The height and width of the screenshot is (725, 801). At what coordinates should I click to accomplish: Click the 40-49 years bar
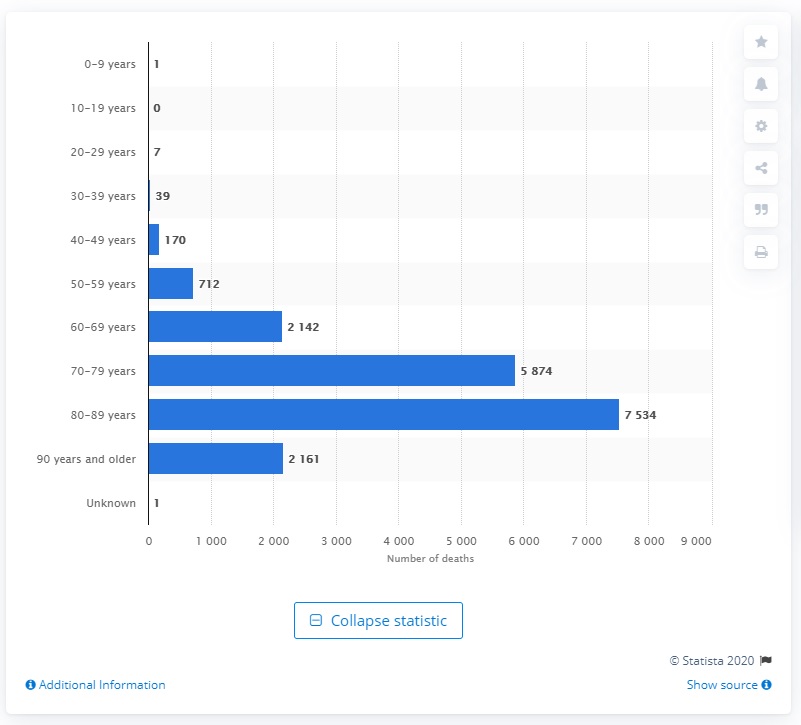coord(154,240)
